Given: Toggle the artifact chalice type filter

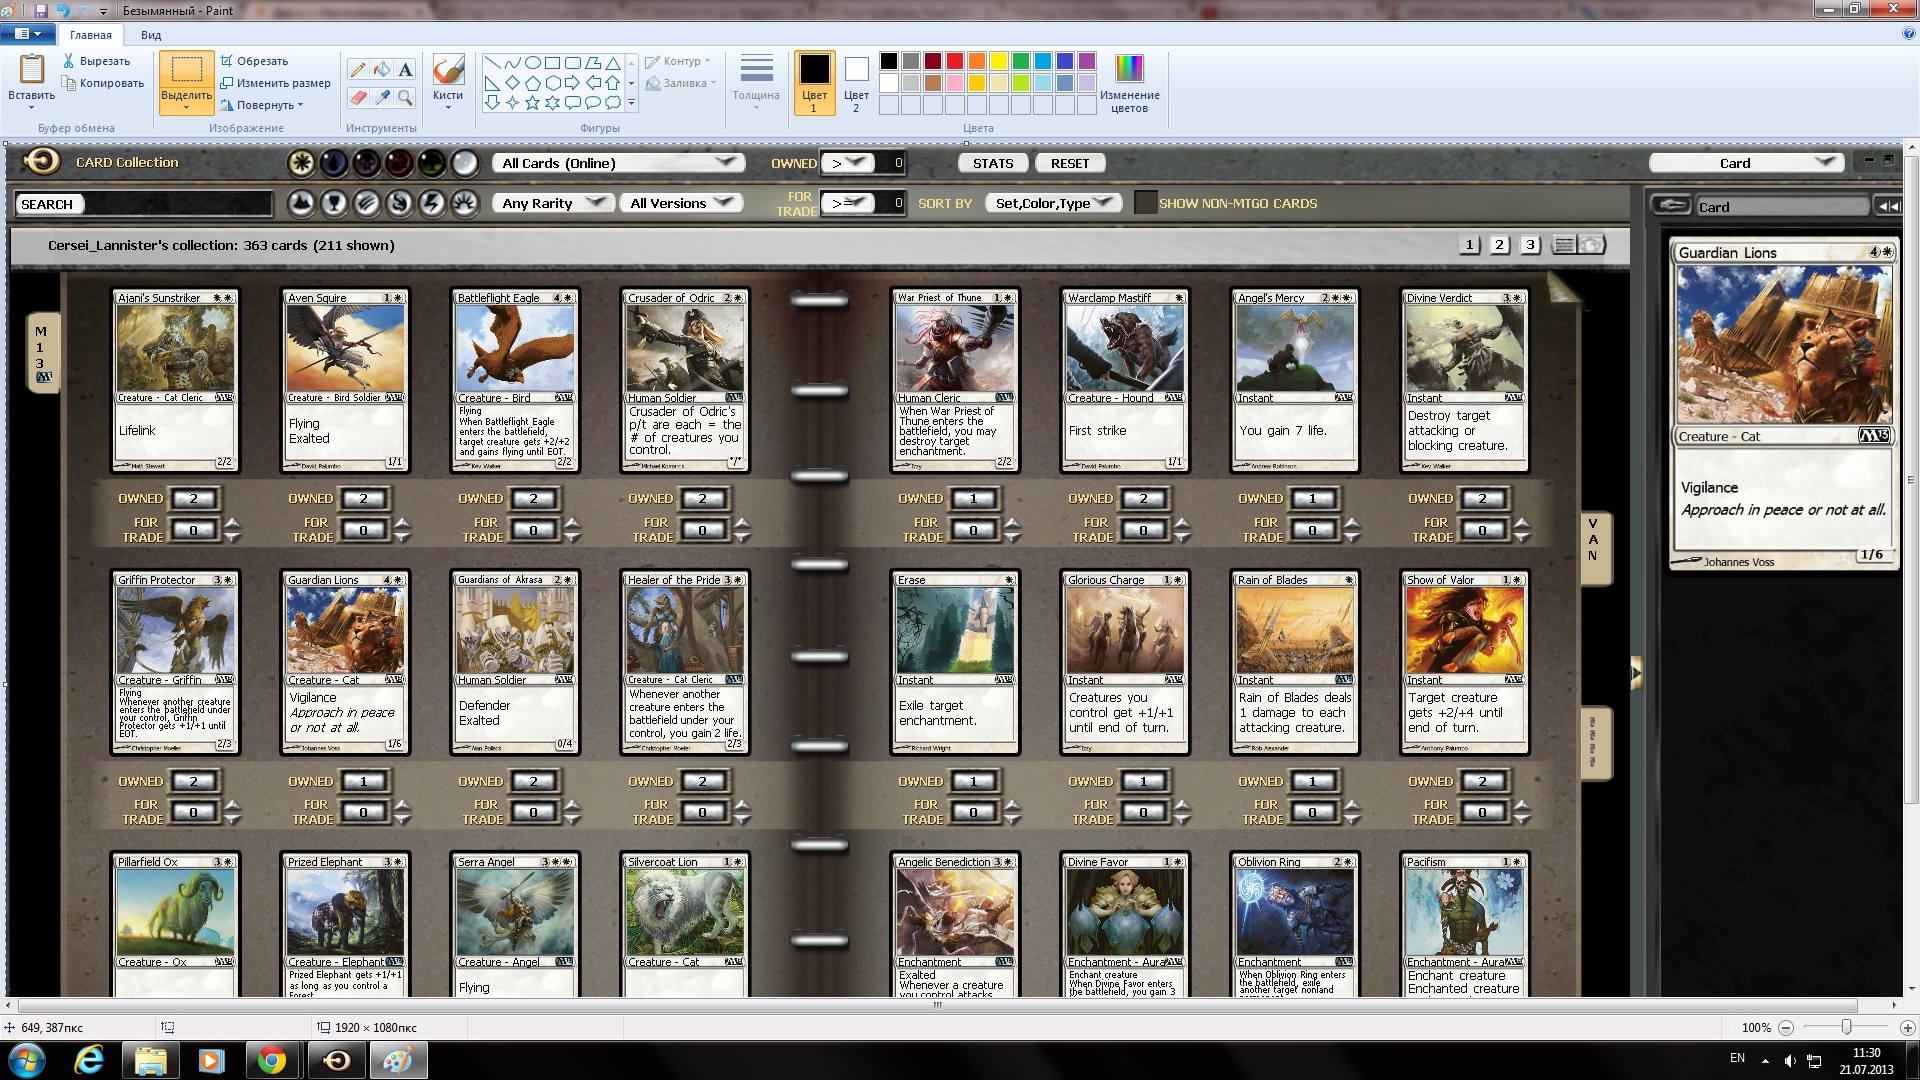Looking at the screenshot, I should pos(334,204).
